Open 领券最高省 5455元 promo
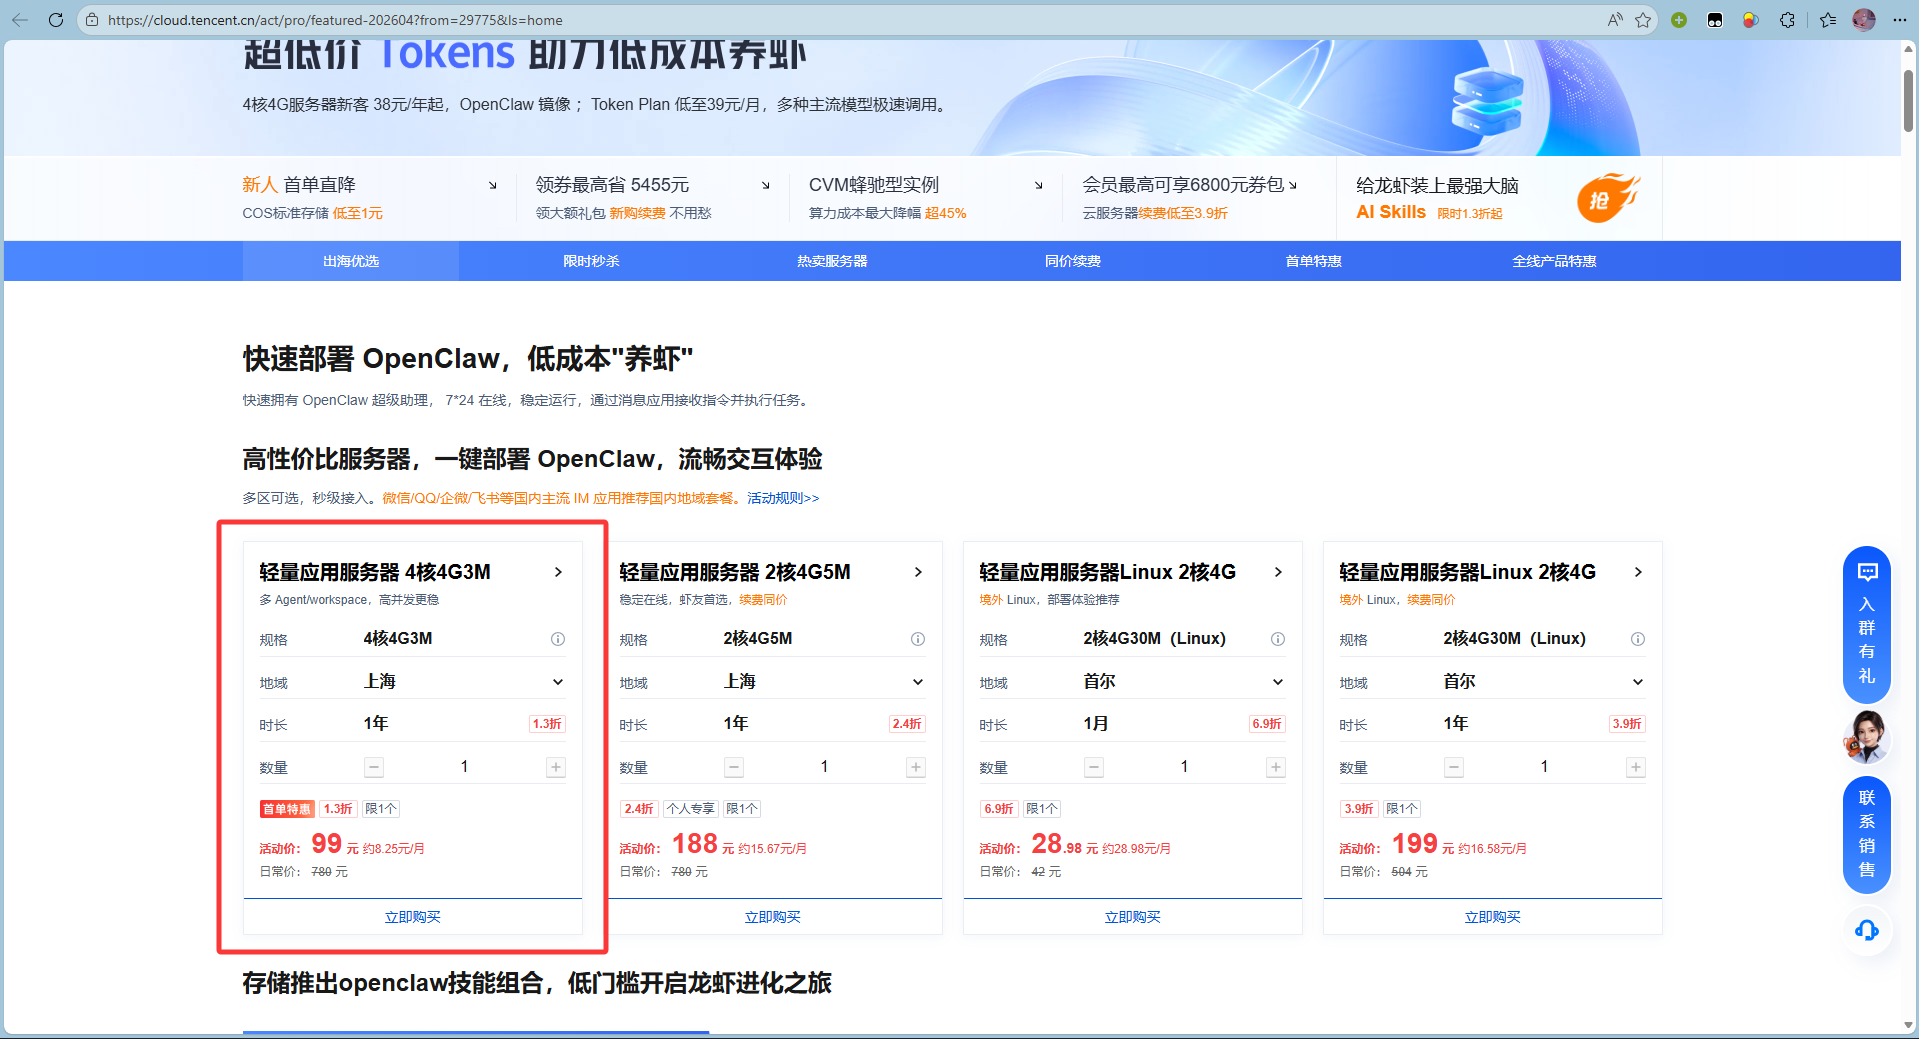This screenshot has width=1919, height=1039. (x=652, y=198)
